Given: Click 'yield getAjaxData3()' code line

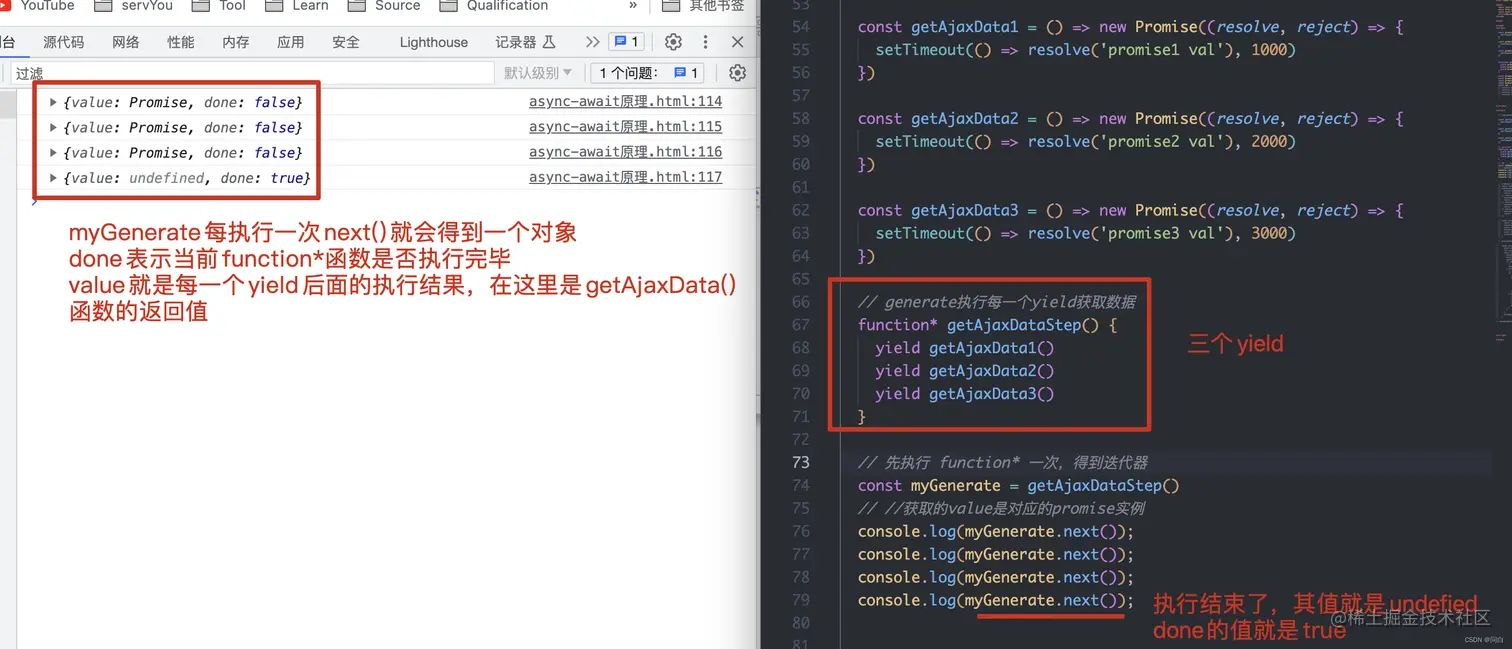Looking at the screenshot, I should pos(964,394).
